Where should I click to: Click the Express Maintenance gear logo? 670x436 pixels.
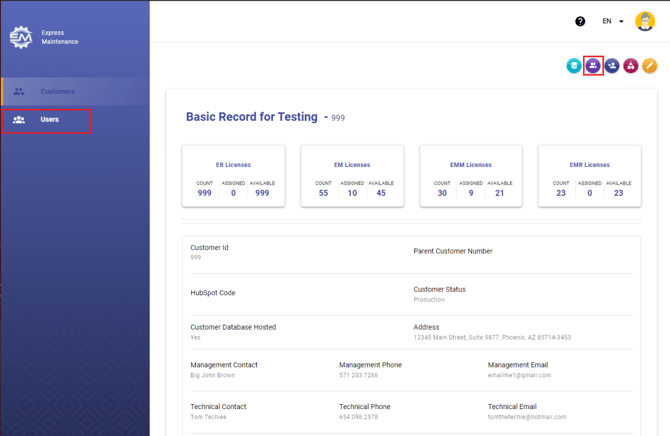click(21, 38)
